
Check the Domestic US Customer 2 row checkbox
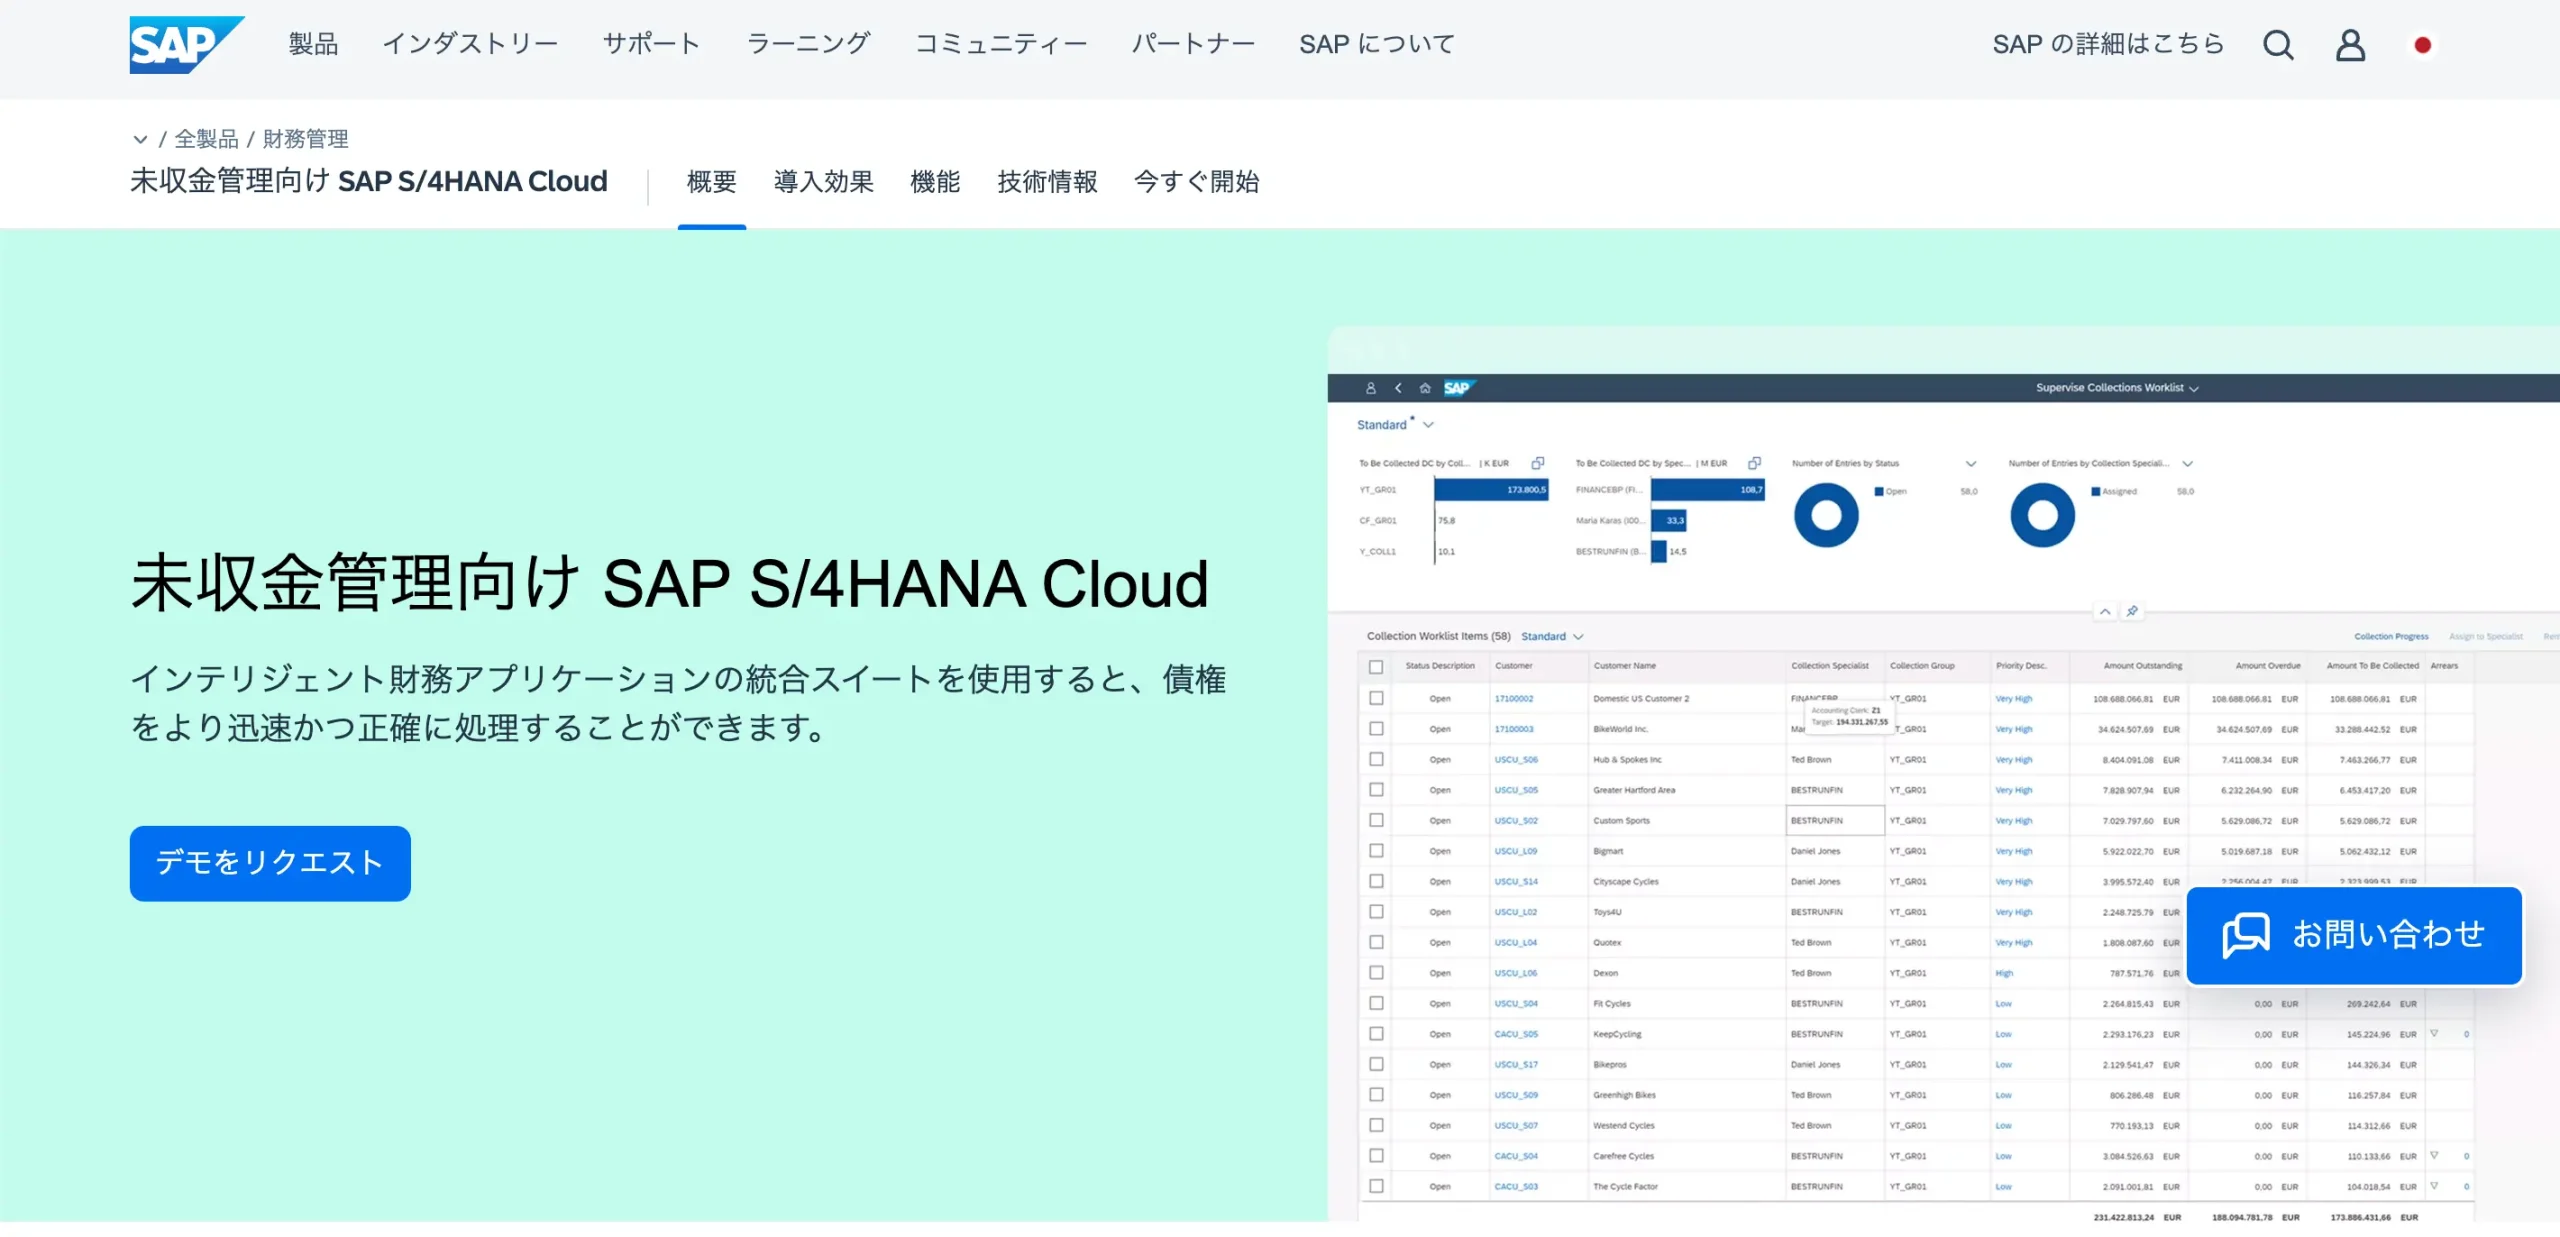tap(1377, 698)
